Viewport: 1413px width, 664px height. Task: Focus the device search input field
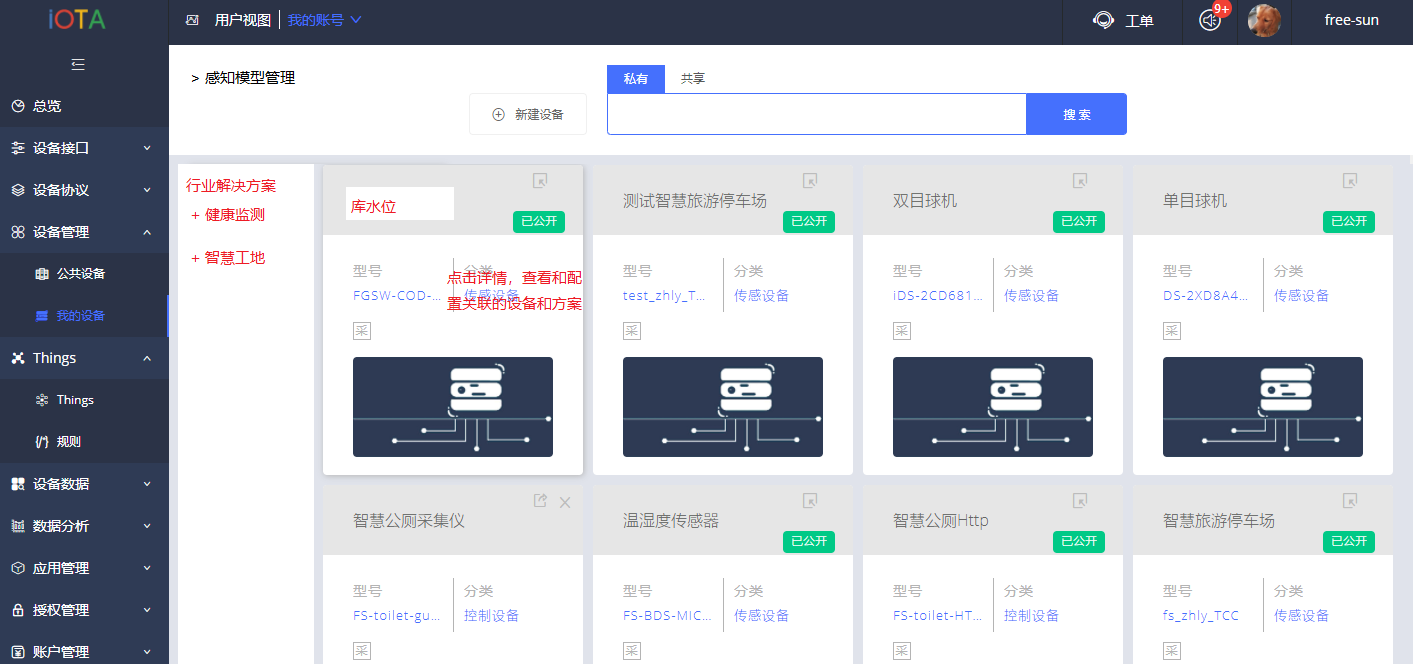816,114
